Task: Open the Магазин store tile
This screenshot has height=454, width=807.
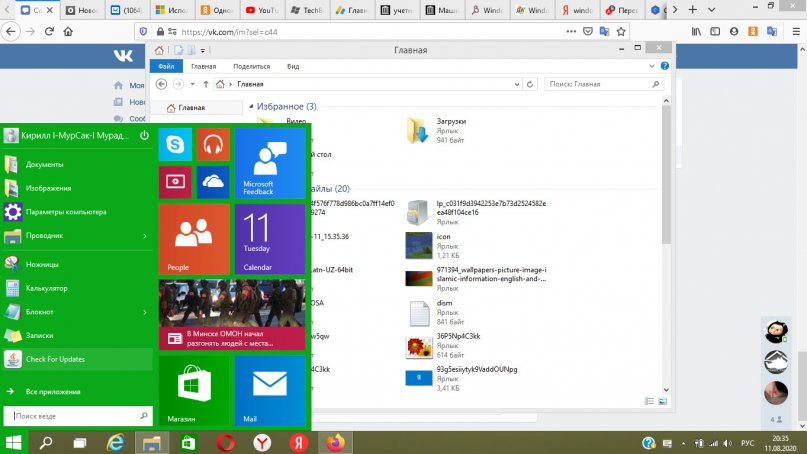Action: click(194, 390)
